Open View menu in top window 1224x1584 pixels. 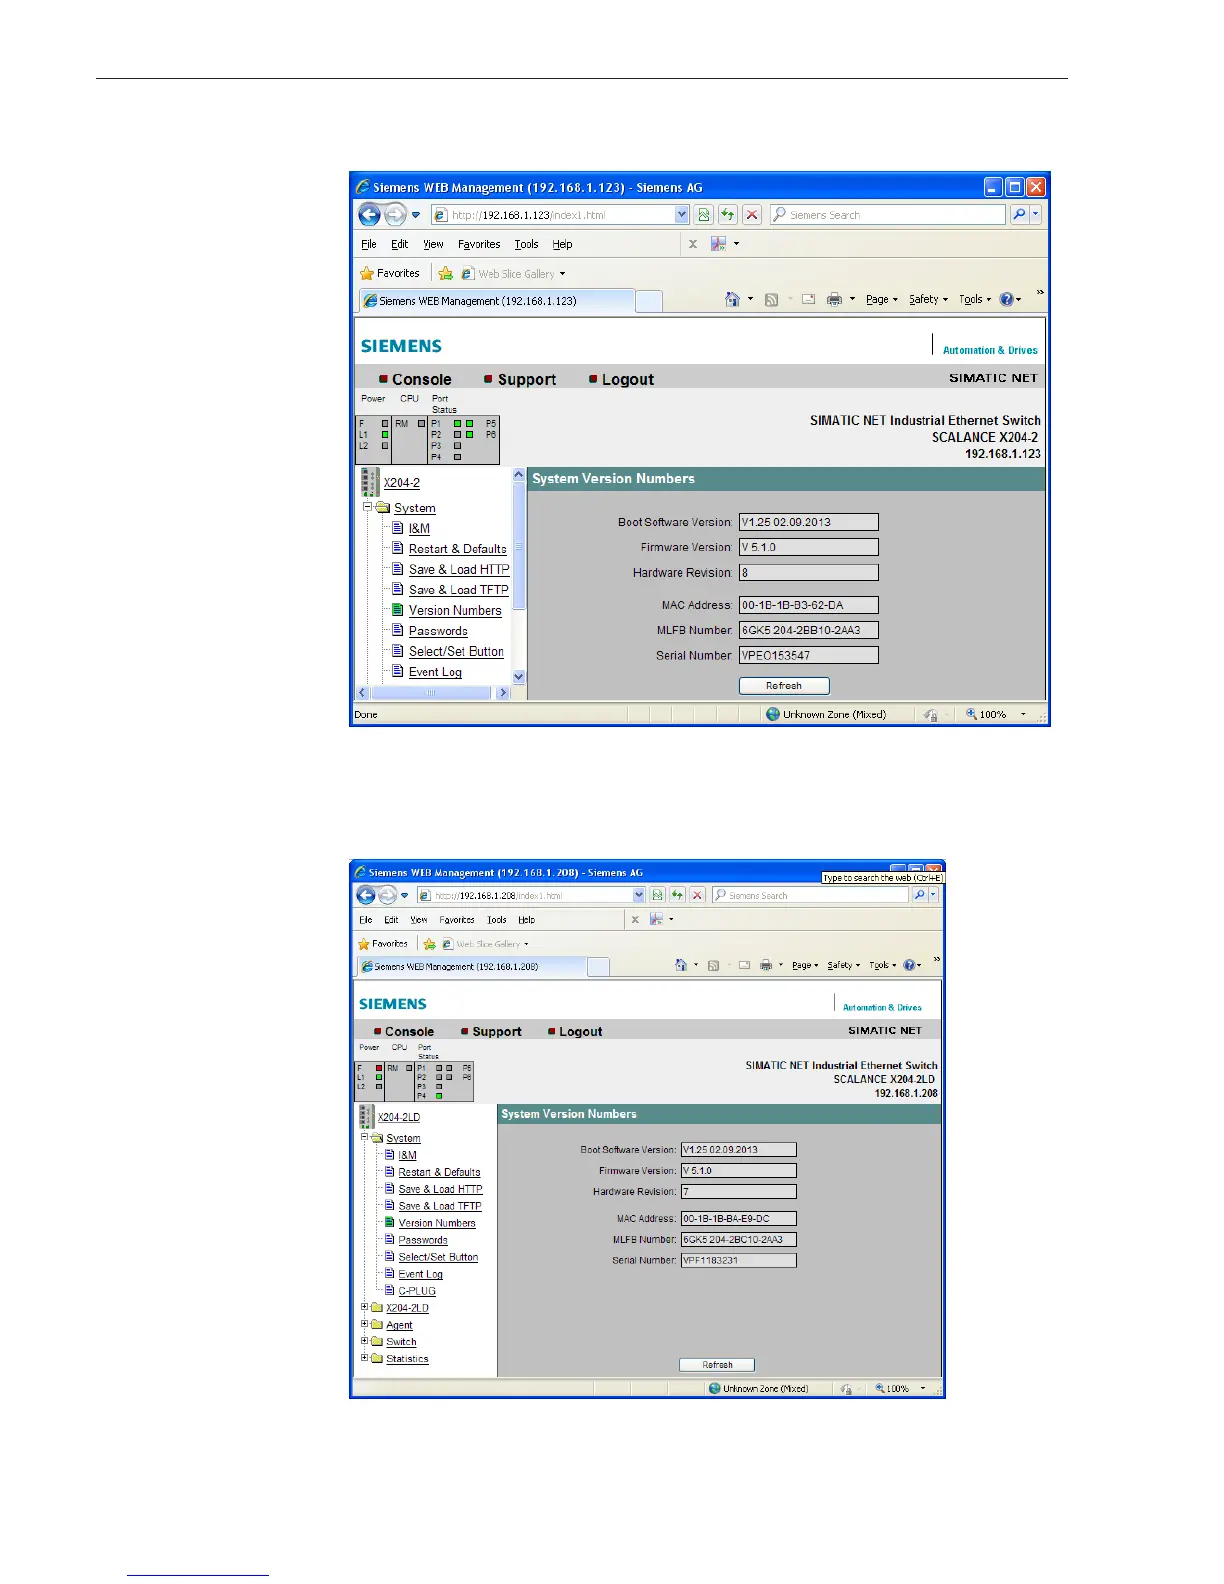click(433, 244)
